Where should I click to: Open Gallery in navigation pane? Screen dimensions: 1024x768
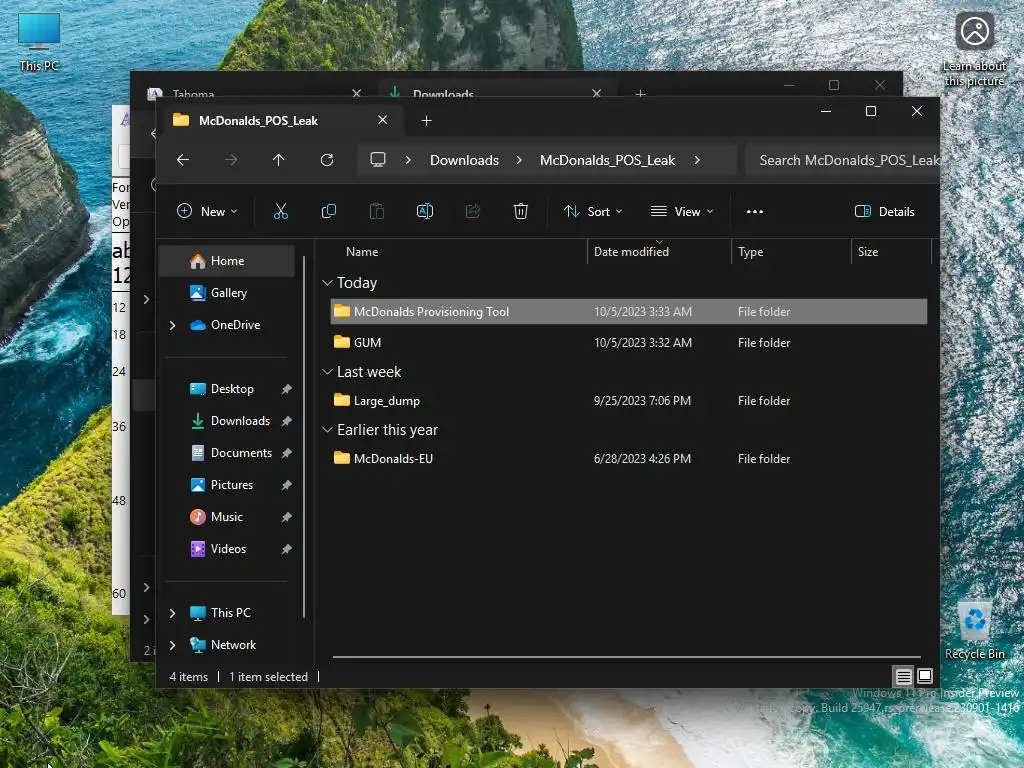pos(227,293)
